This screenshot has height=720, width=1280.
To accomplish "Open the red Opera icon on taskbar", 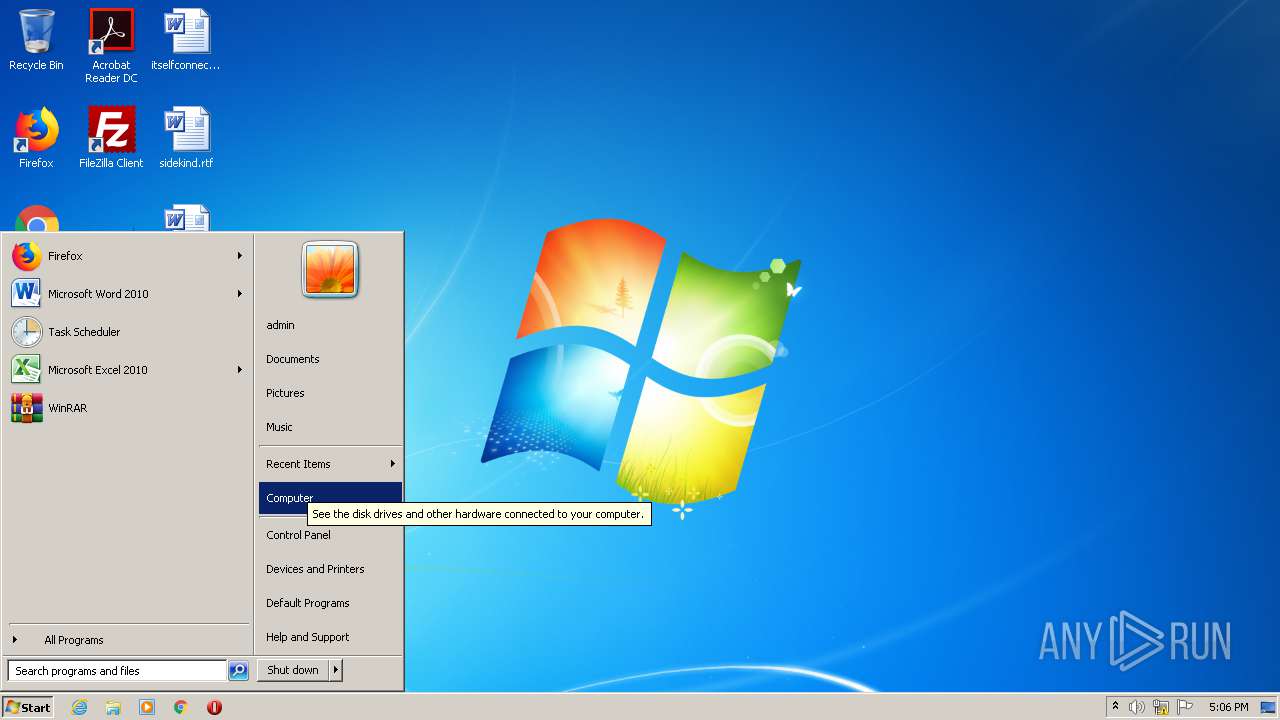I will coord(214,707).
